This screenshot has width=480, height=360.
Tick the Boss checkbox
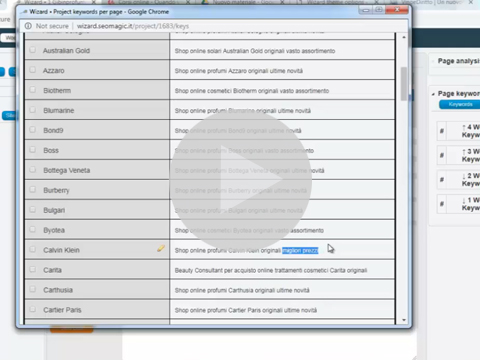(33, 150)
